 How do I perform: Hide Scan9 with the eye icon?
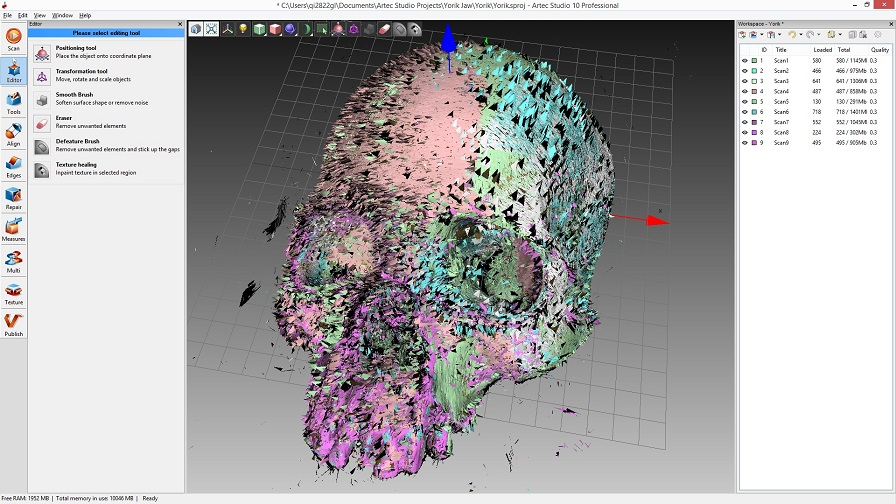(745, 143)
